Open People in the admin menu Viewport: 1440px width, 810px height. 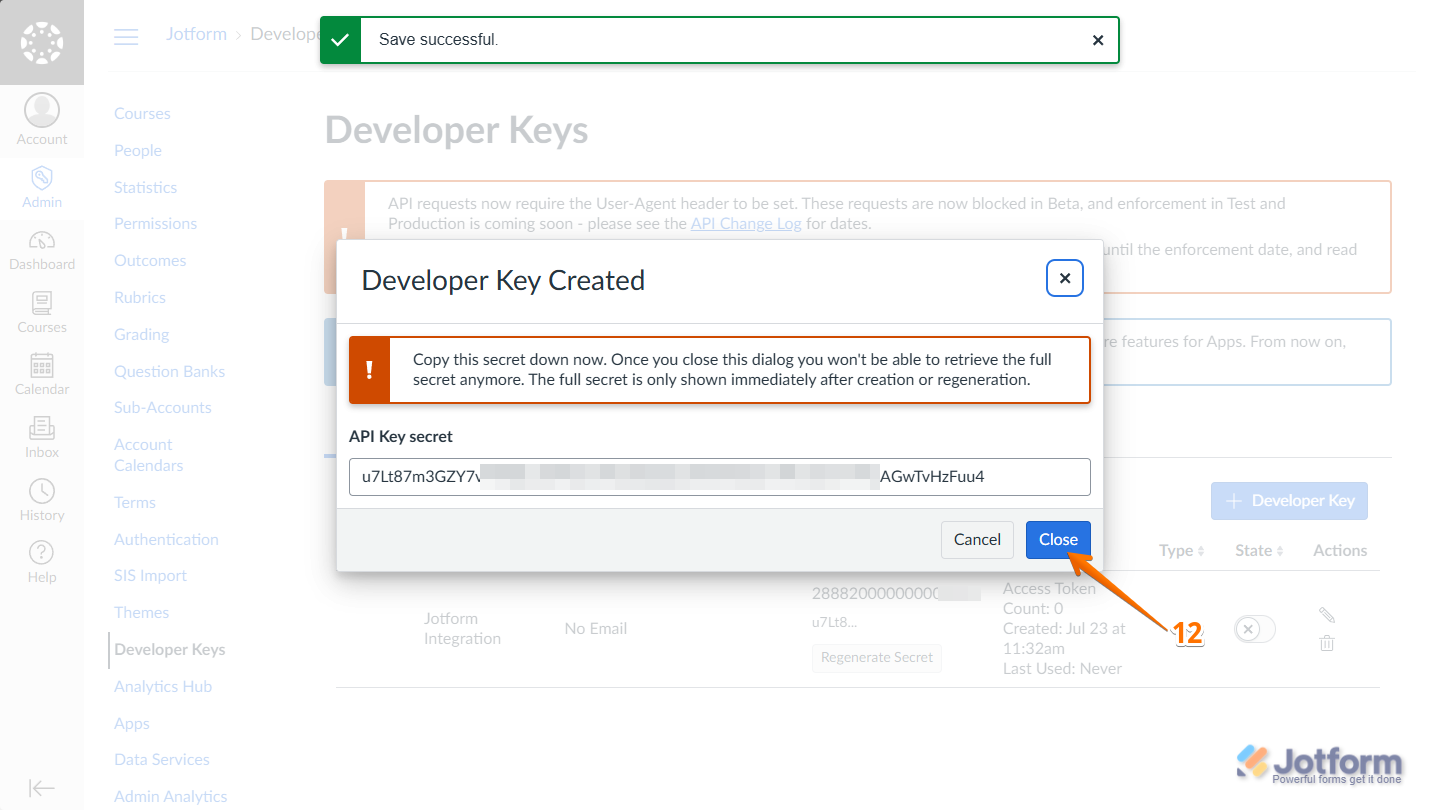tap(138, 151)
